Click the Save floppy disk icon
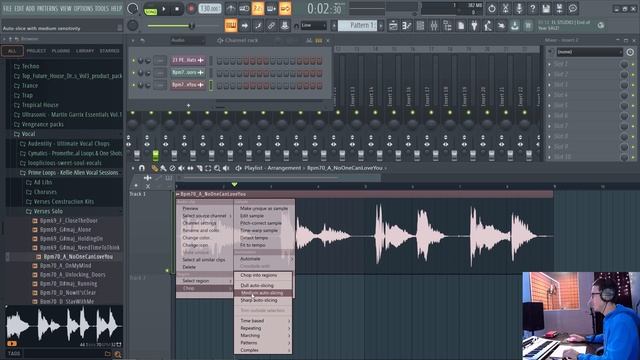This screenshot has height=360, width=640. (x=546, y=8)
